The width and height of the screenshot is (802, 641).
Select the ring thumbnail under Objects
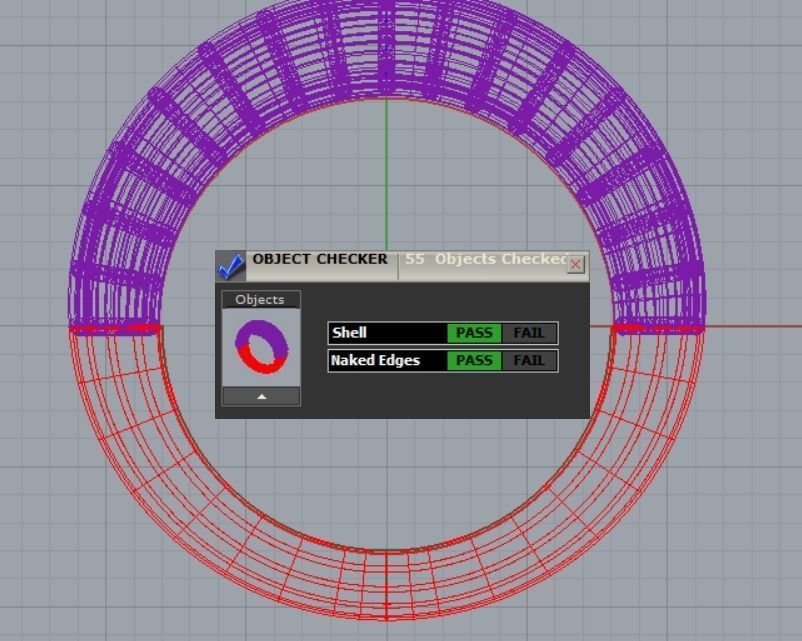point(261,347)
